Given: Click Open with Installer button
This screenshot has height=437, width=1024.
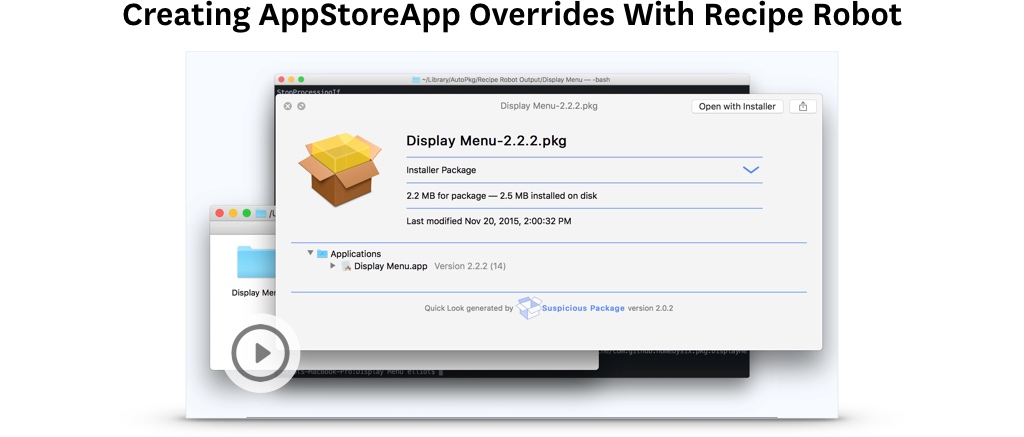Looking at the screenshot, I should coord(737,106).
